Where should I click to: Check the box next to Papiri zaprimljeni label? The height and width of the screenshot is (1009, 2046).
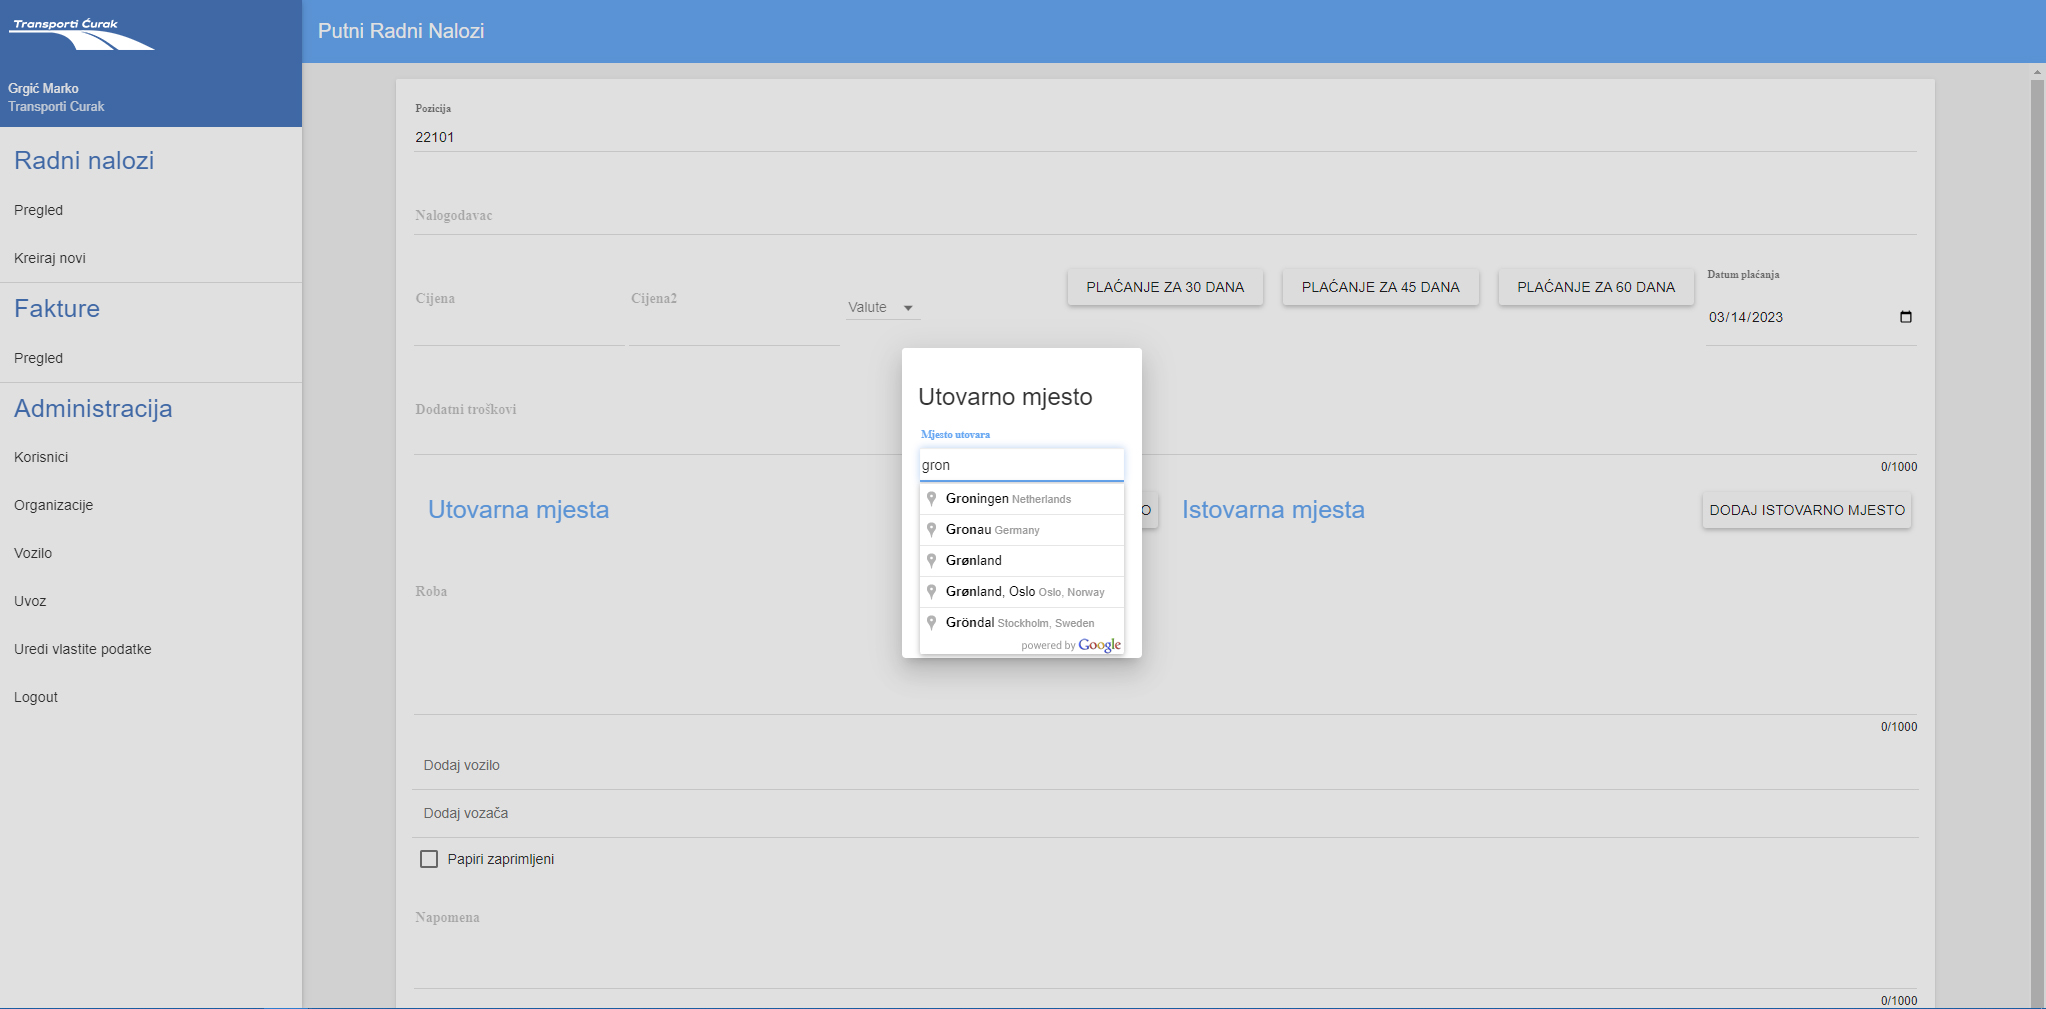point(429,858)
